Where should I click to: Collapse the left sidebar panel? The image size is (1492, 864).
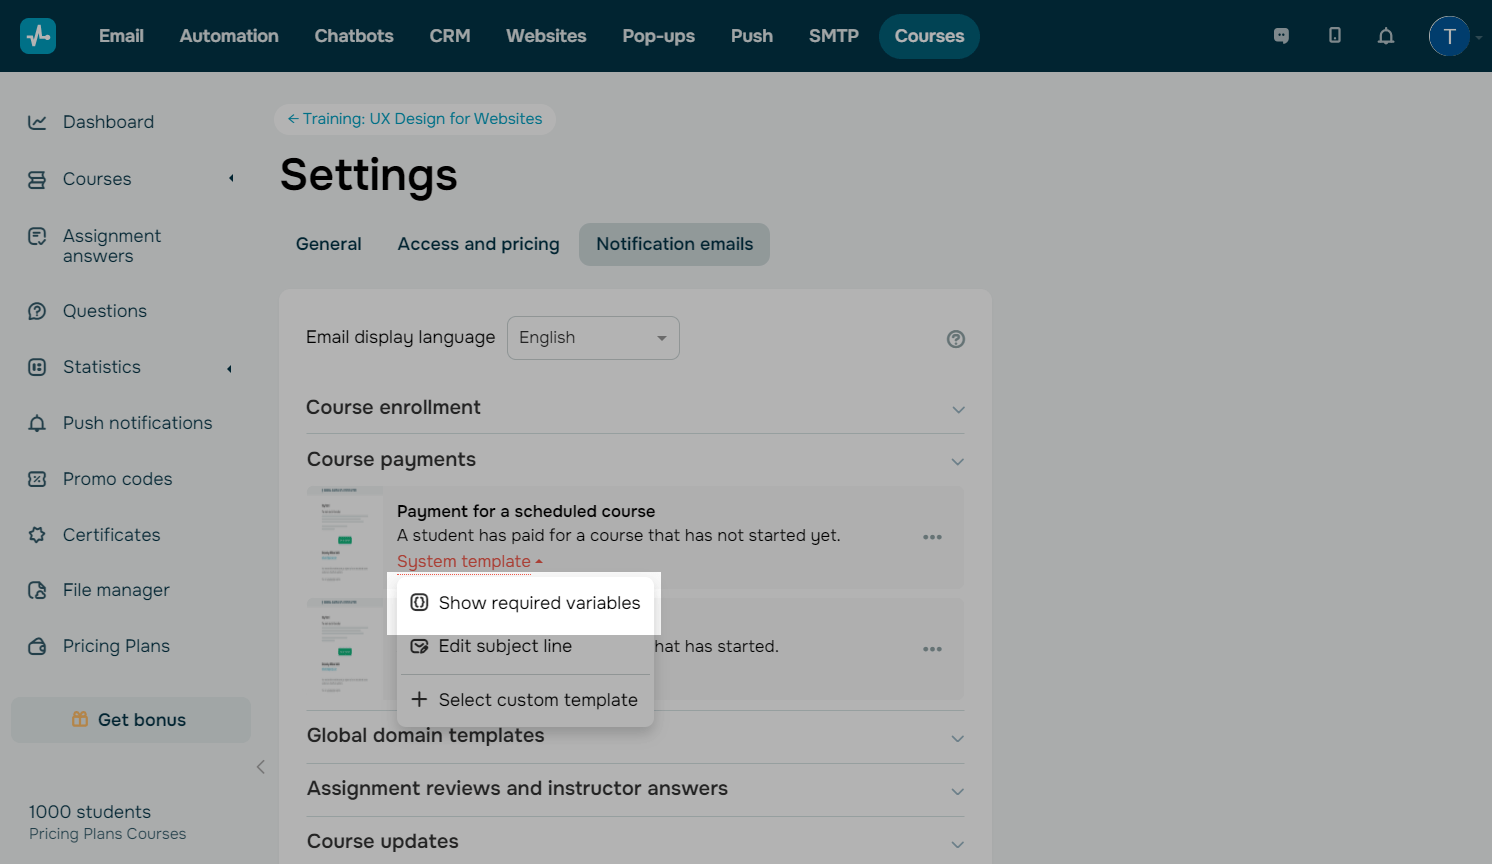(260, 767)
